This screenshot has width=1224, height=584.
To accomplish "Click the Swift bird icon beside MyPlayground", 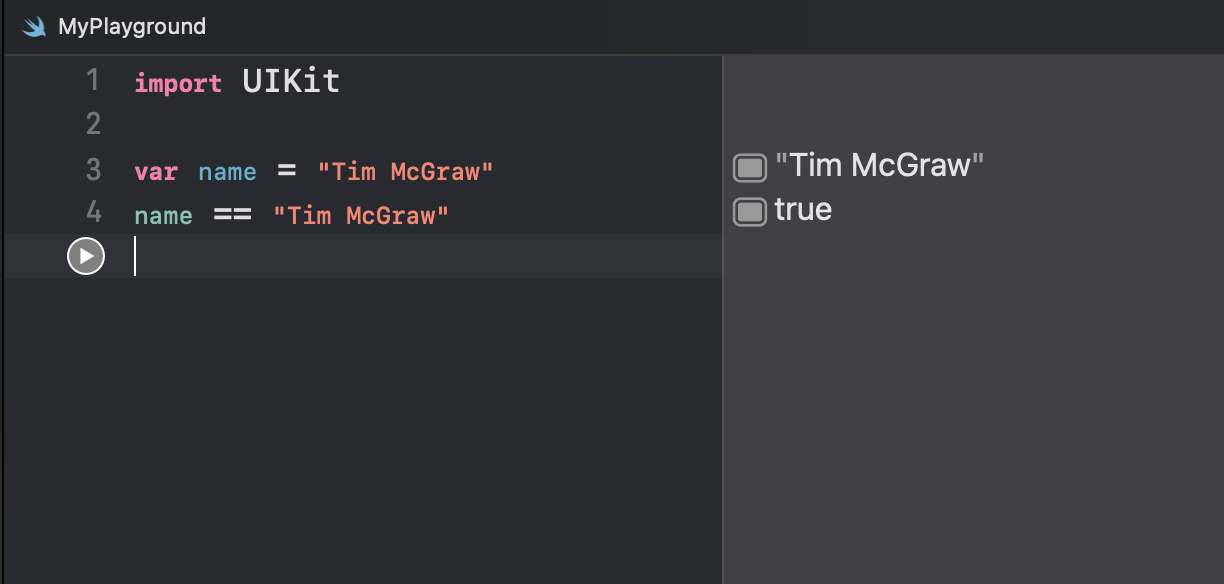I will (x=35, y=27).
